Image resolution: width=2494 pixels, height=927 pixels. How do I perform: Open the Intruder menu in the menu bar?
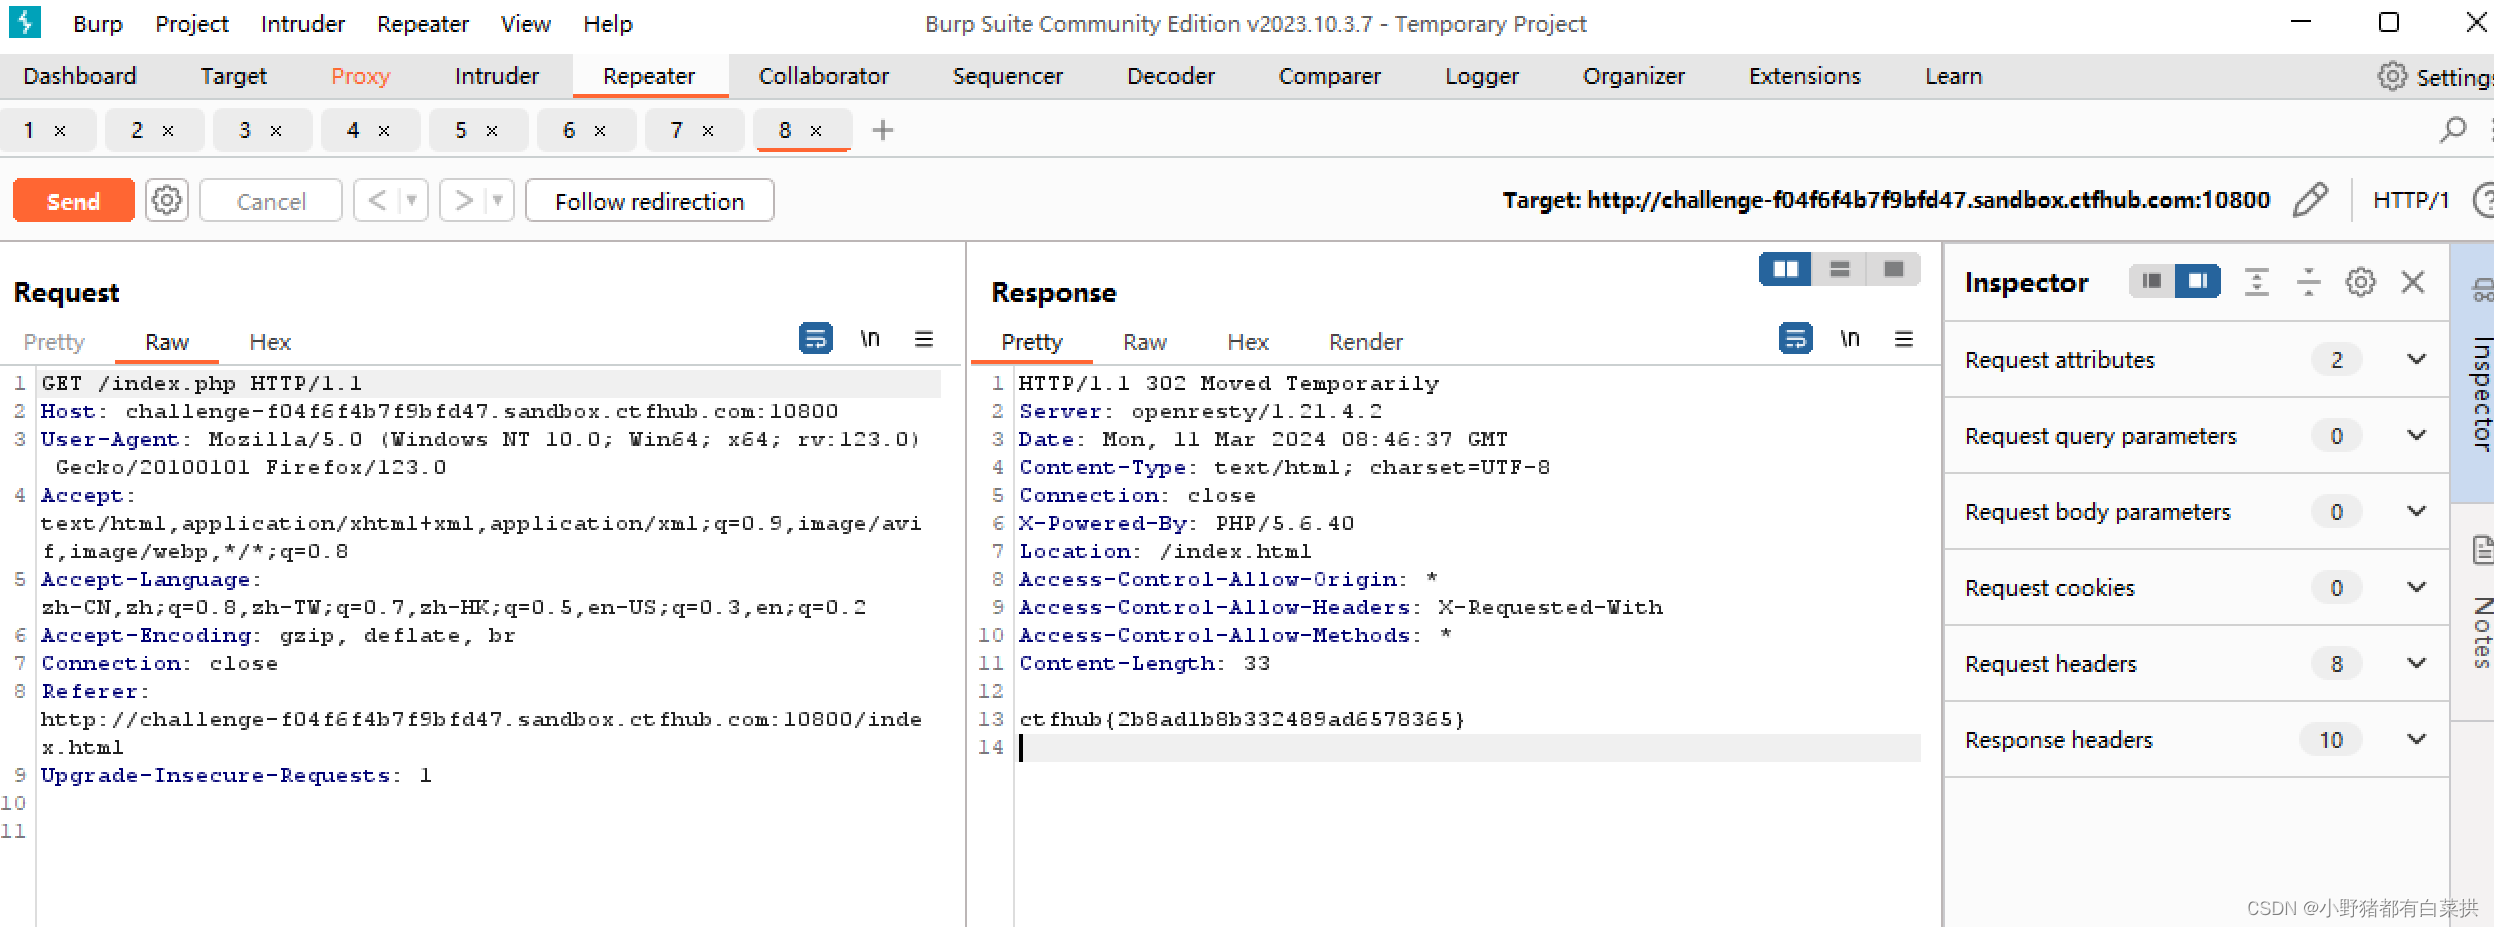(302, 23)
